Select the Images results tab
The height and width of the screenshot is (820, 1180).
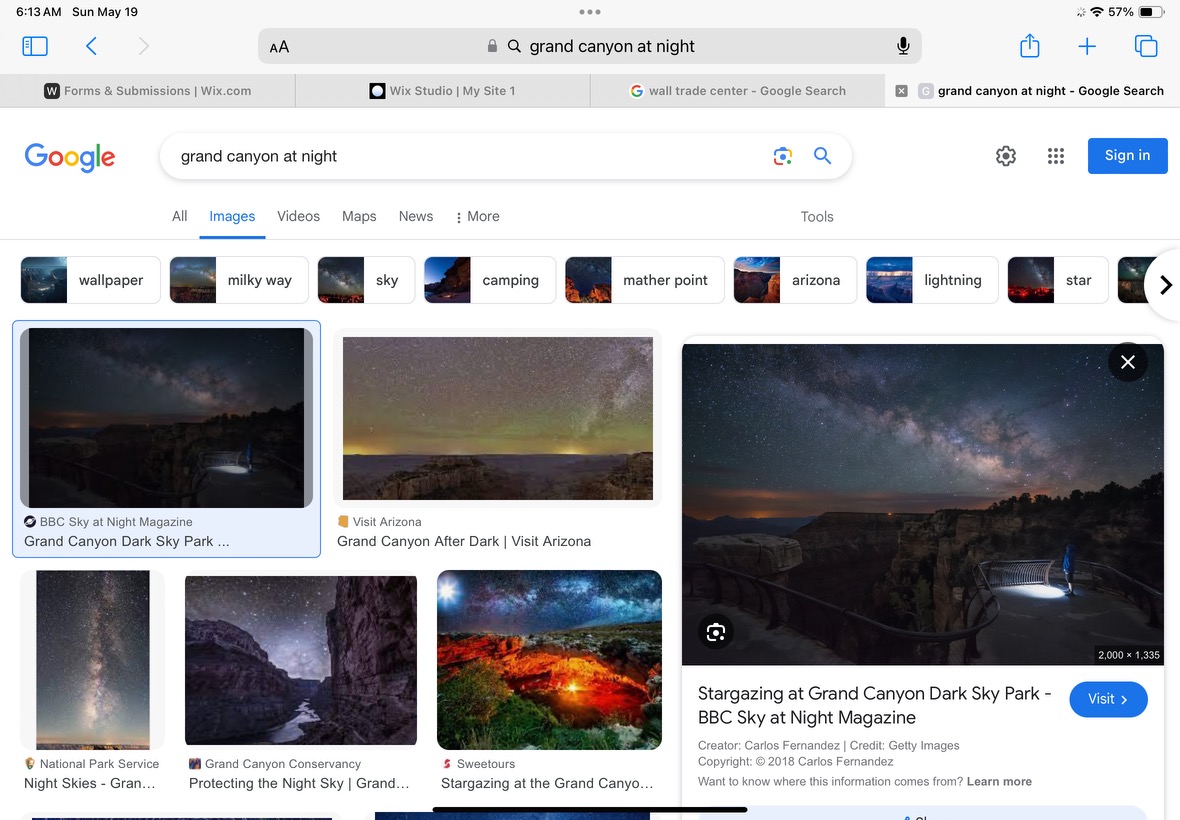click(232, 217)
